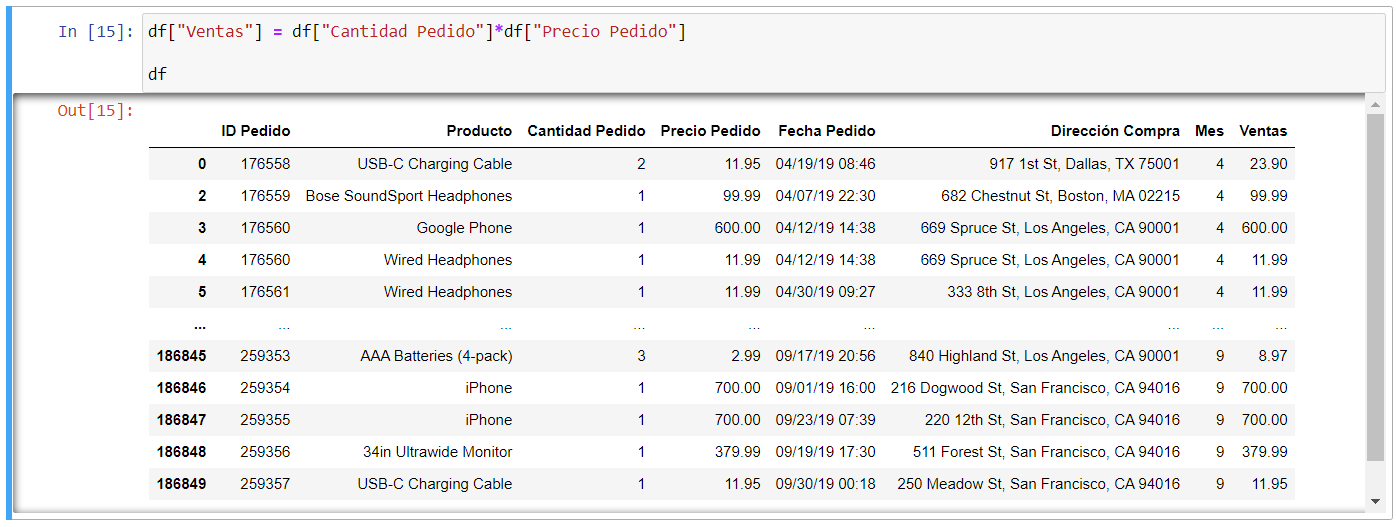Image resolution: width=1396 pixels, height=527 pixels.
Task: Click the "ID Pedido" column header
Action: coord(255,131)
